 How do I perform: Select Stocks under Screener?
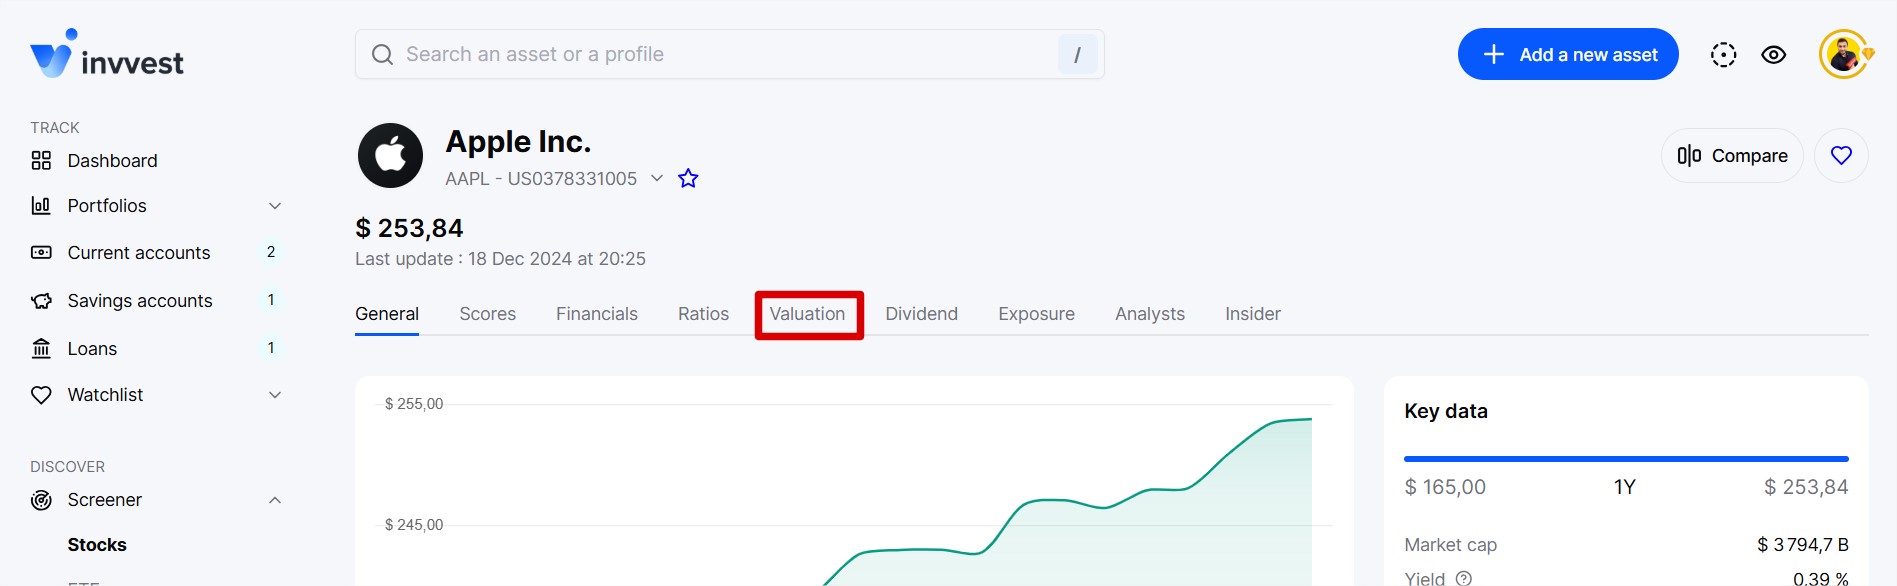click(x=97, y=545)
